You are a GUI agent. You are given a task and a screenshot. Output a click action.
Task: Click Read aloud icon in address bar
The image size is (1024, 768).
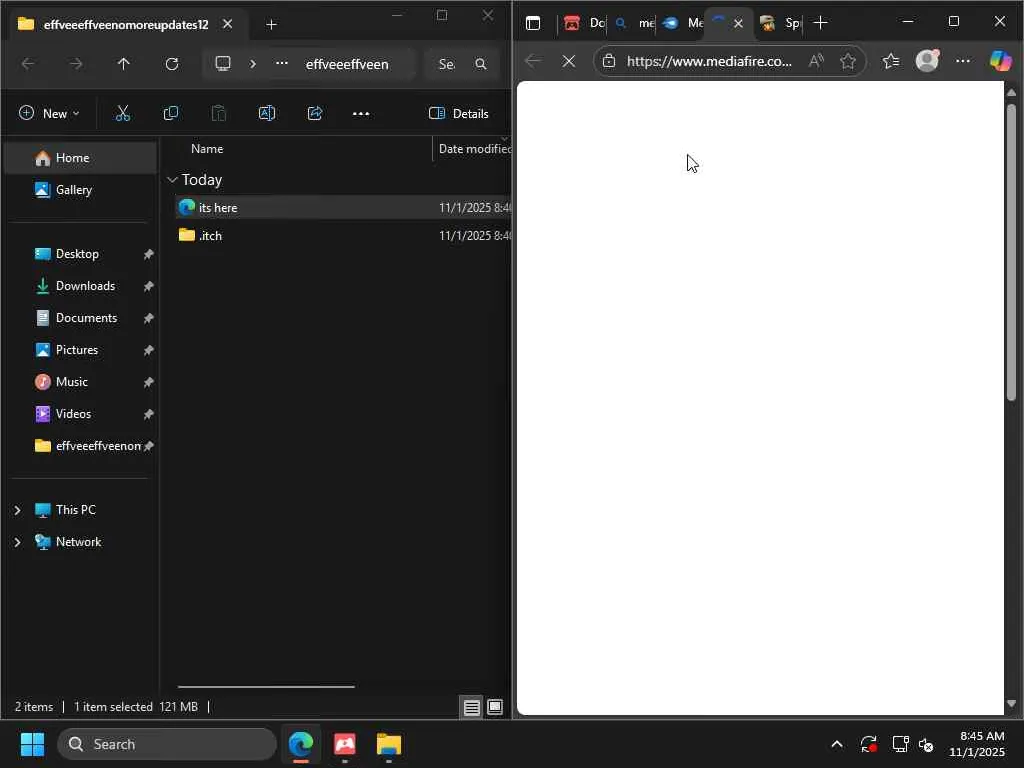(x=816, y=61)
